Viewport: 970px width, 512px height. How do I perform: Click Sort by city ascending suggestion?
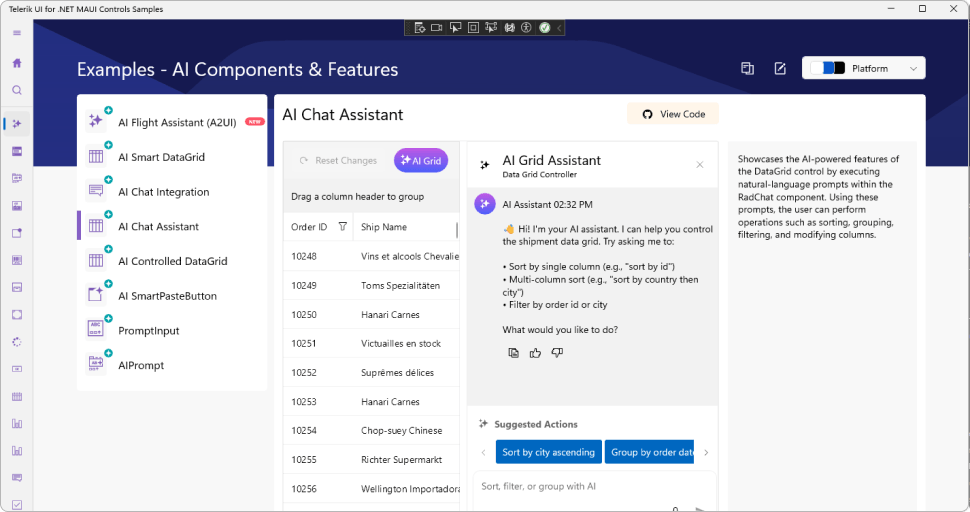(x=548, y=452)
